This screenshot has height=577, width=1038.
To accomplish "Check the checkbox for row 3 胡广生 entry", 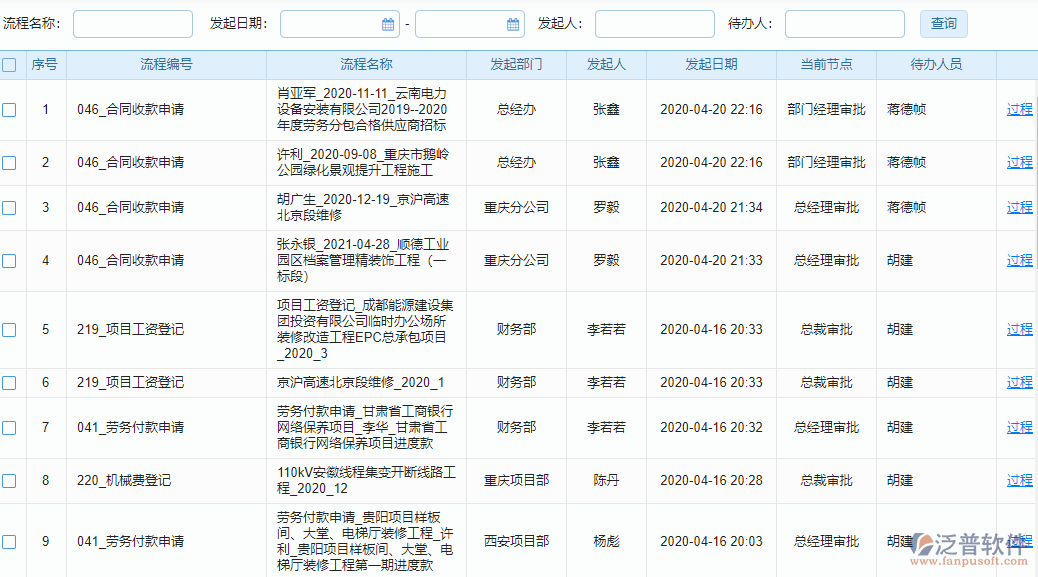I will click(x=10, y=207).
